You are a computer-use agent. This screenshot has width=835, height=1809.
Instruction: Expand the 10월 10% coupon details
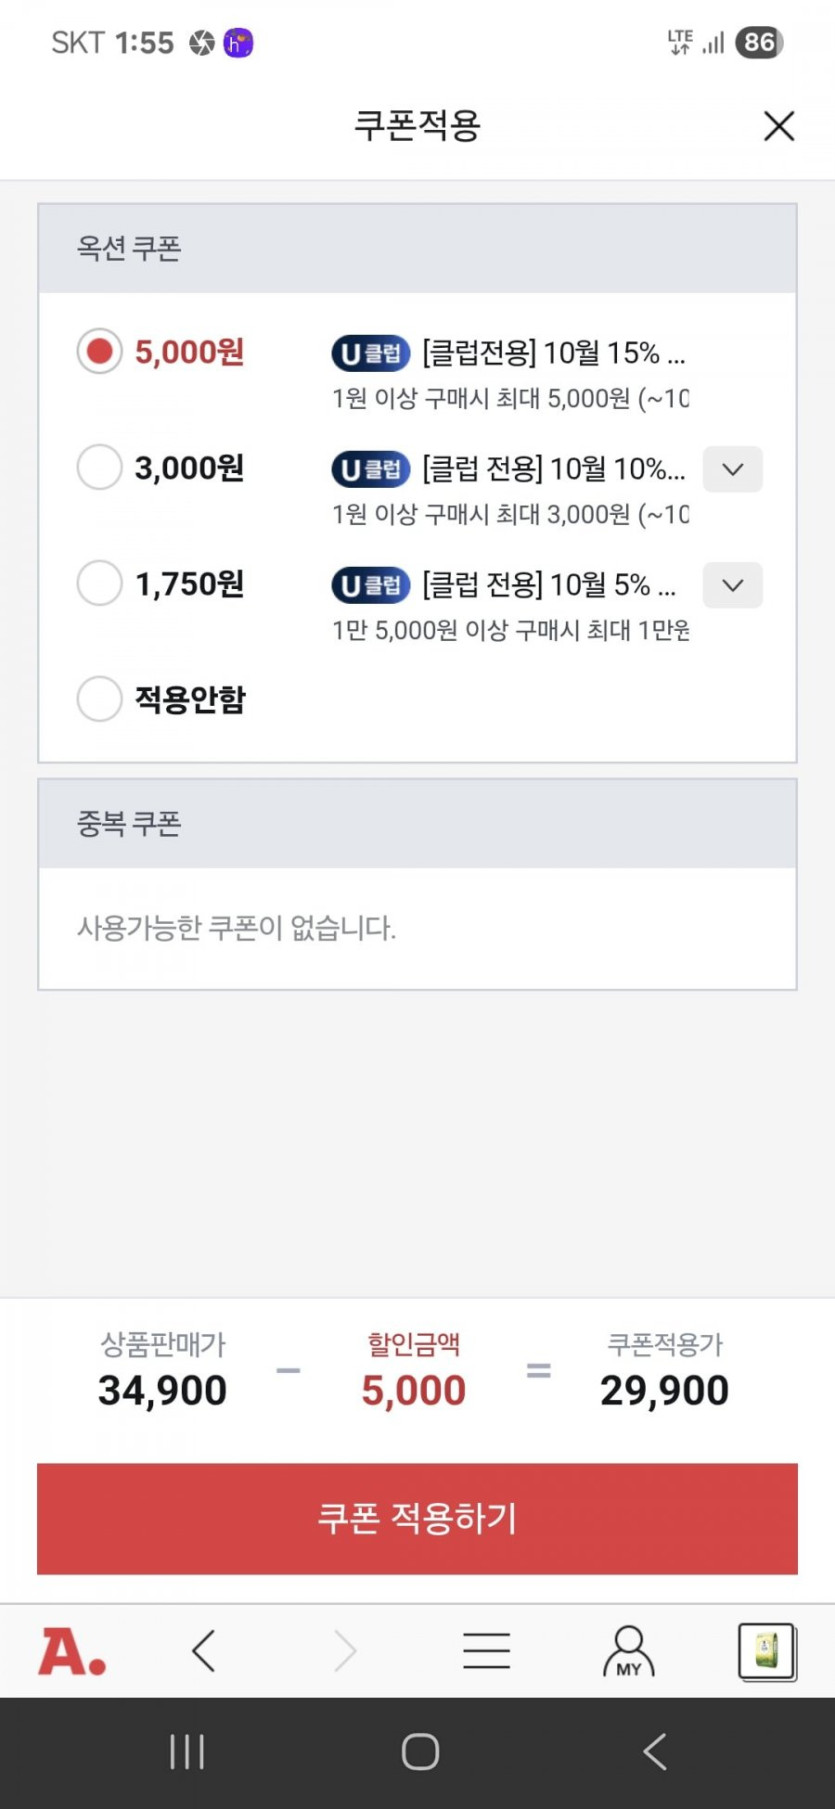tap(732, 469)
